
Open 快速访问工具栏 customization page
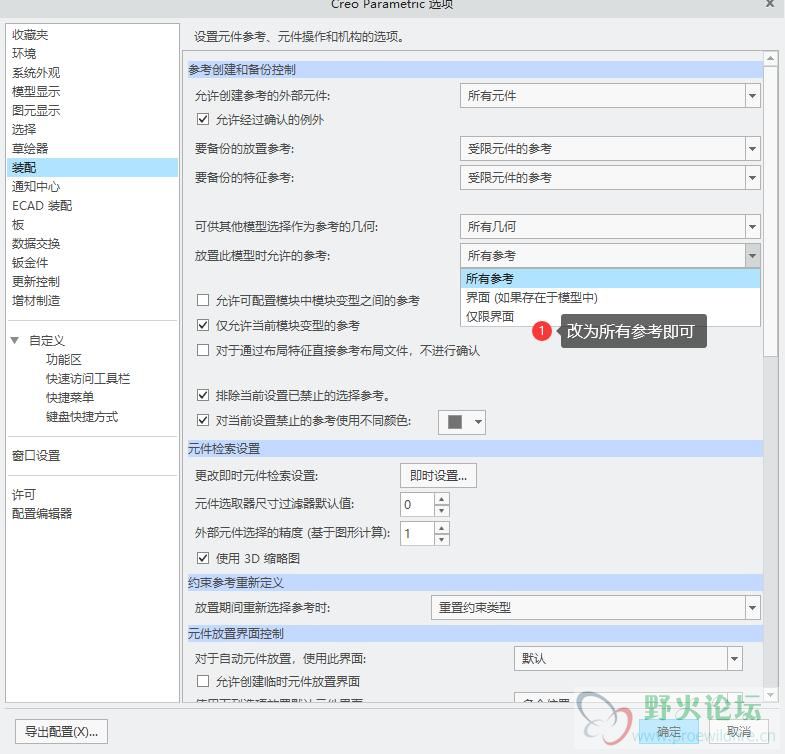[x=88, y=379]
